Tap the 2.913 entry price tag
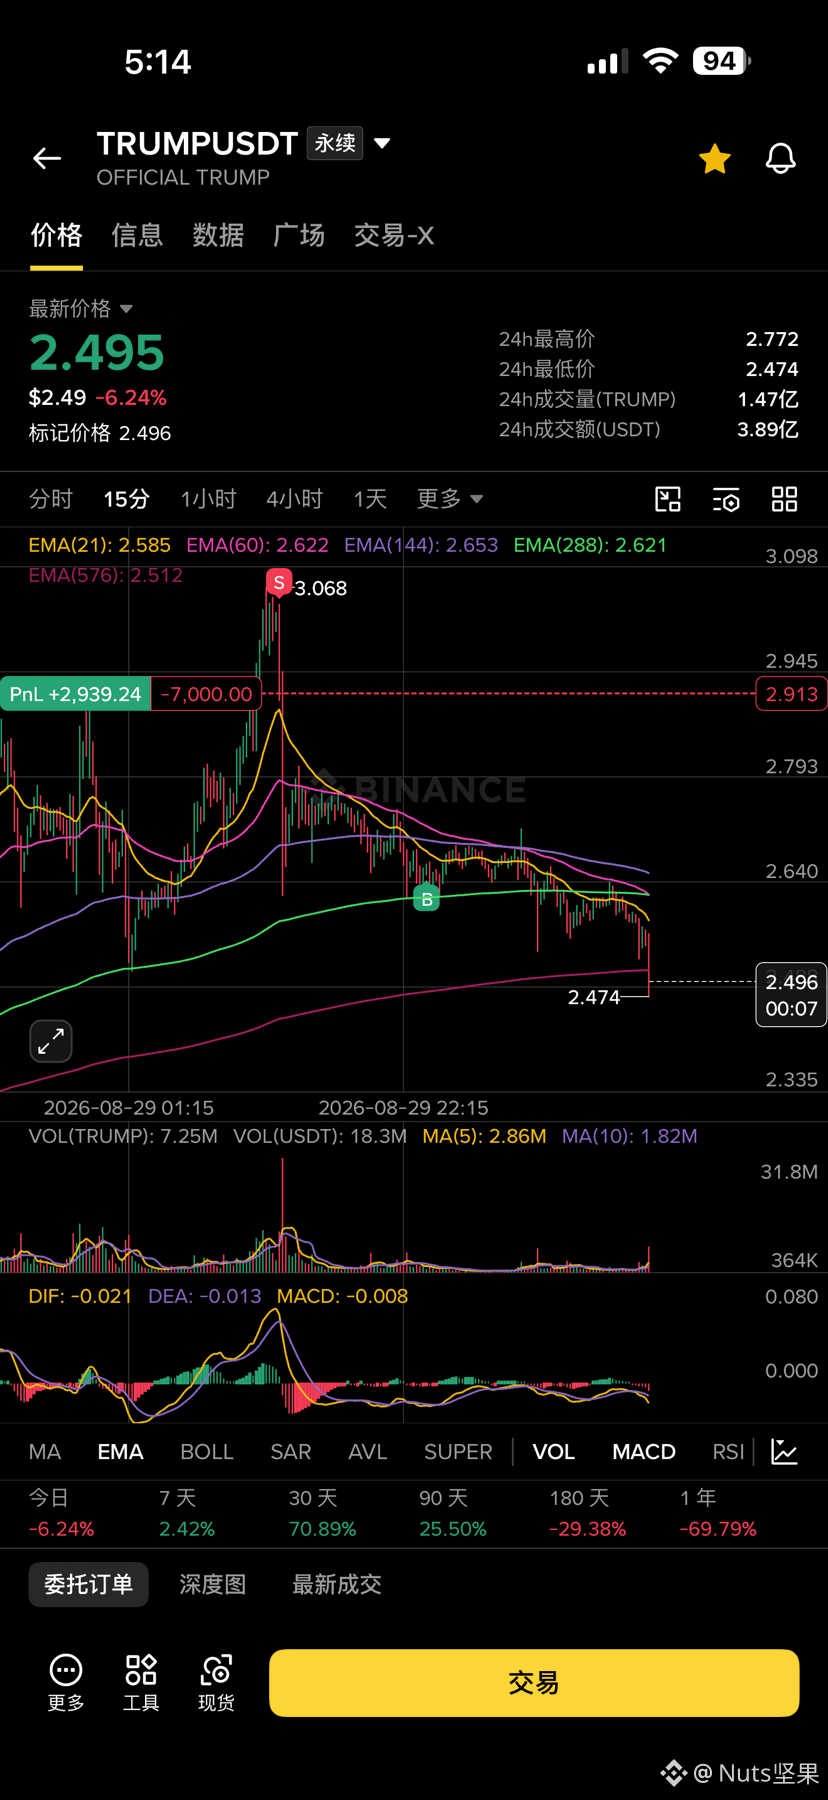This screenshot has height=1800, width=828. (792, 694)
